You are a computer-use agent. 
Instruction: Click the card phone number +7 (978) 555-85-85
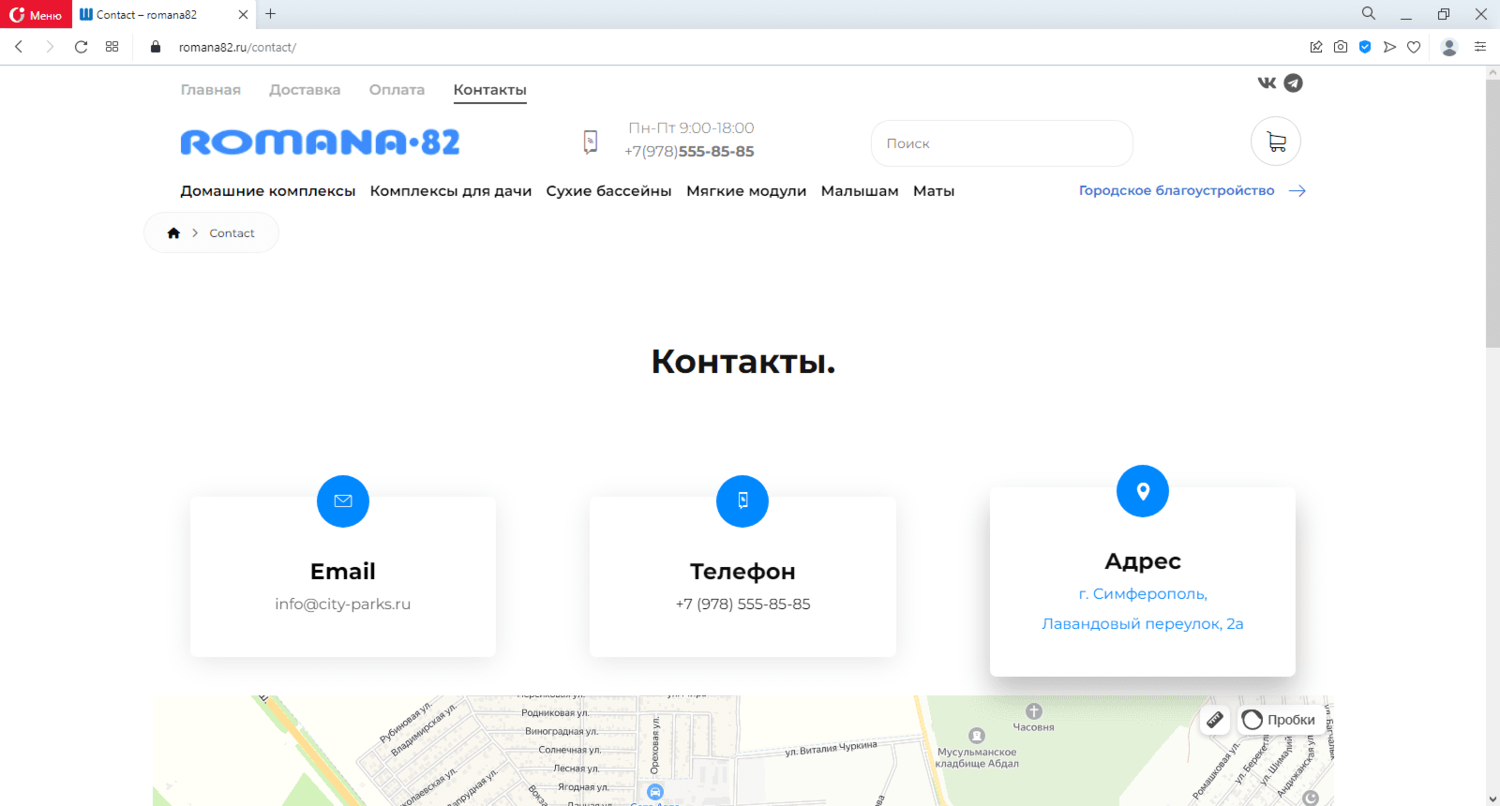coord(743,604)
